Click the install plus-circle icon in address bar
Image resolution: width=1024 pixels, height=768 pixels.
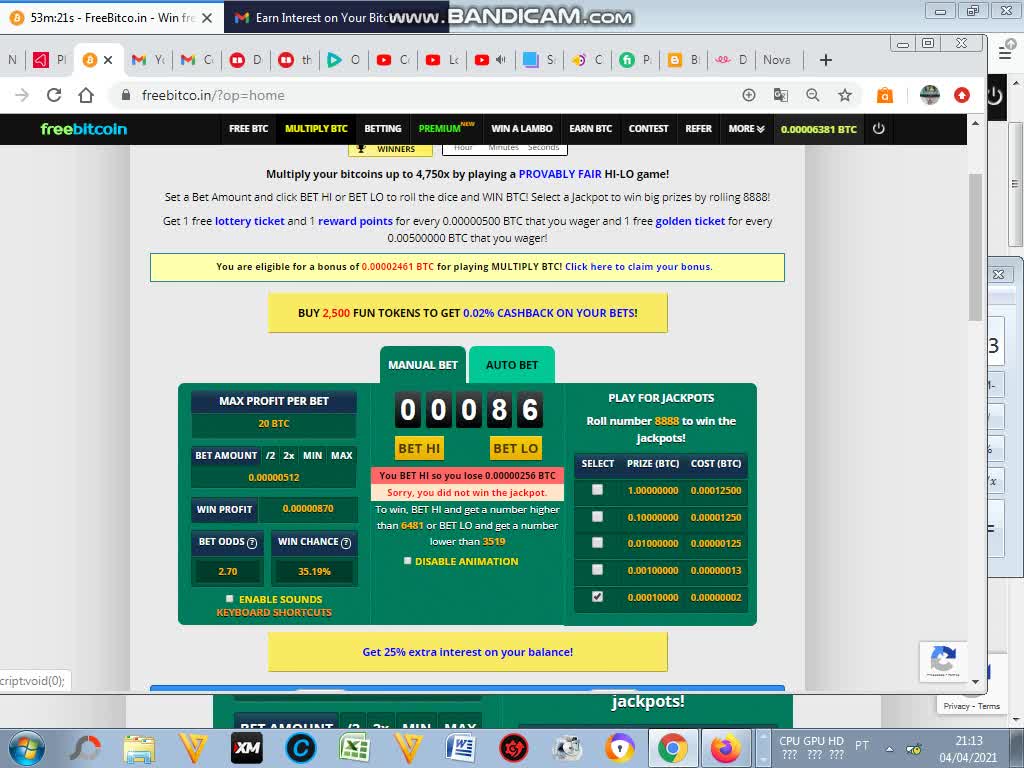pos(749,95)
